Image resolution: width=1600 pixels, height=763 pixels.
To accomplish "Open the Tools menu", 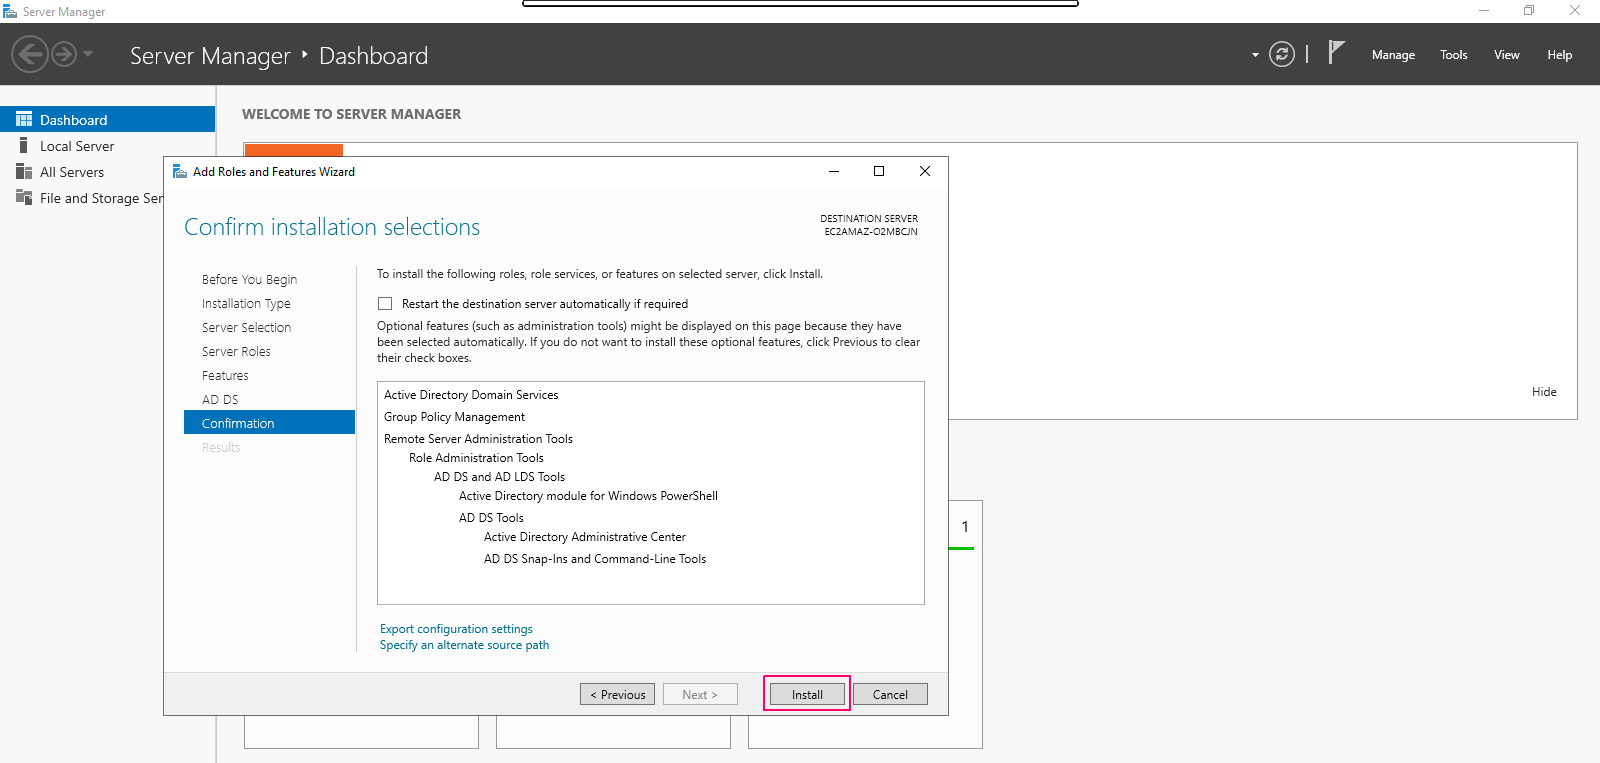I will (x=1454, y=55).
